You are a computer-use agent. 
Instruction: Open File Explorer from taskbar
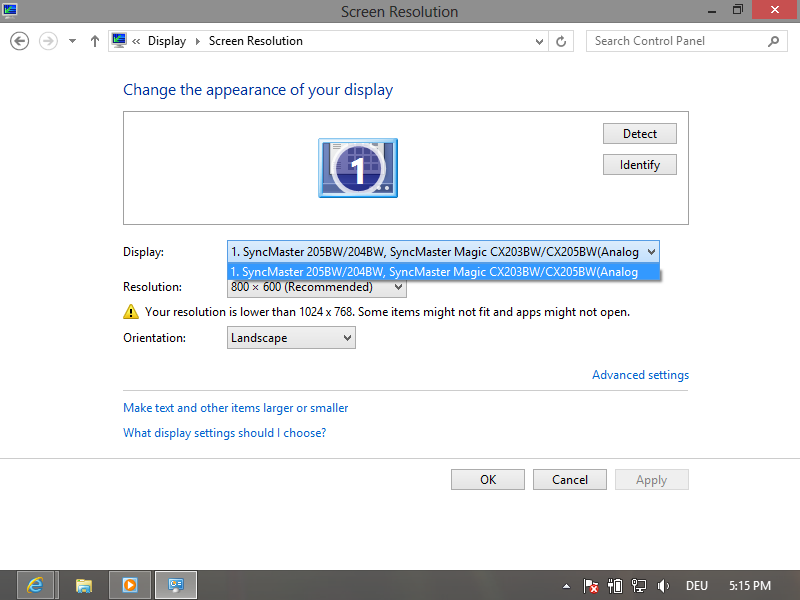click(84, 585)
